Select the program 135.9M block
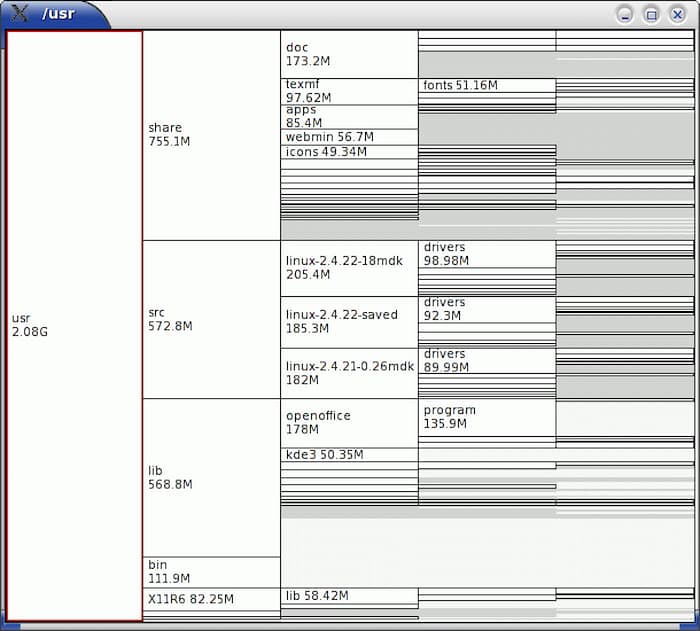This screenshot has height=631, width=700. pos(487,417)
